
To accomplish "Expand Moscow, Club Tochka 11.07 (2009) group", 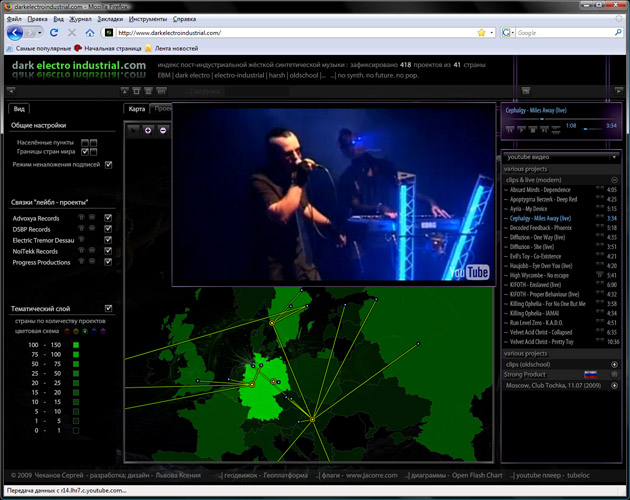I will [x=614, y=385].
